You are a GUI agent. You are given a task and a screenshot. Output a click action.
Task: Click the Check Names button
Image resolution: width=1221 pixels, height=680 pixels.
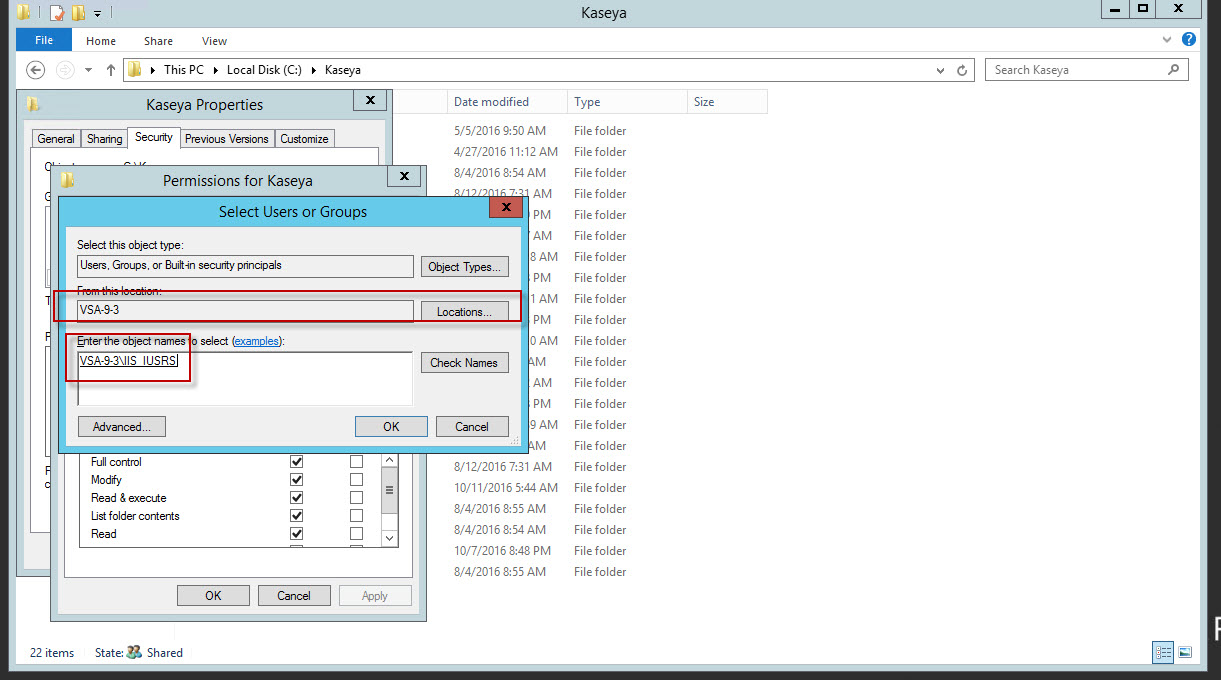coord(464,363)
